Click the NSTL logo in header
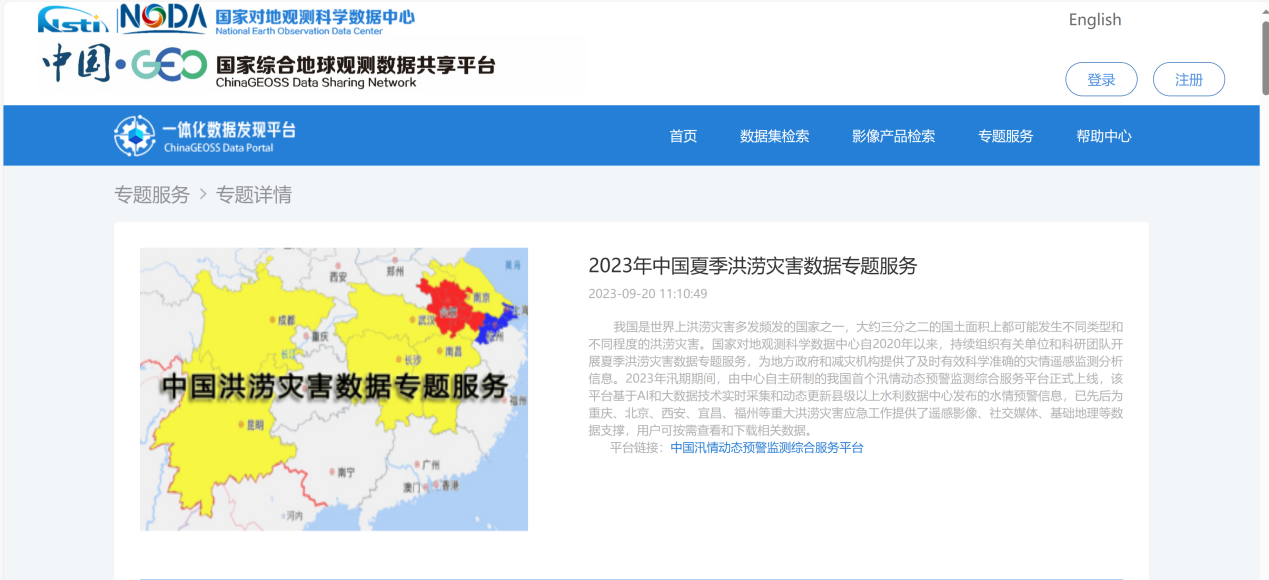 75,19
